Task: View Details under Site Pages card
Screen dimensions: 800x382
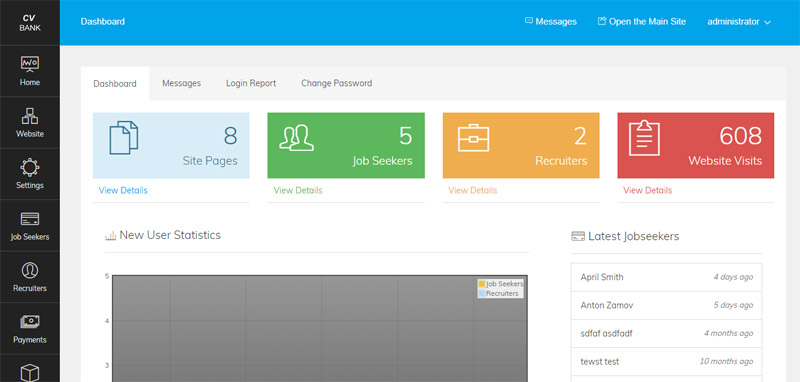Action: pyautogui.click(x=123, y=190)
